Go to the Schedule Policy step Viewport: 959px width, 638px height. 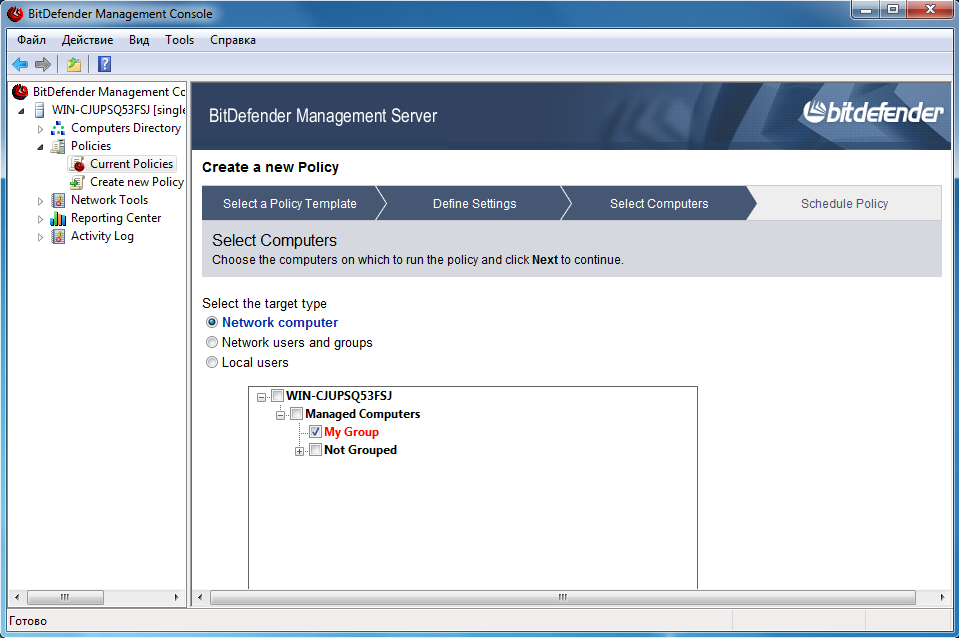coord(845,204)
